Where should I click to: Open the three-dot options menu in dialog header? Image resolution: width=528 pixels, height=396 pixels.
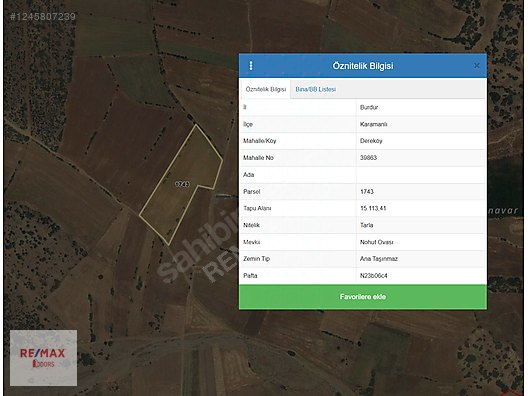pos(251,66)
